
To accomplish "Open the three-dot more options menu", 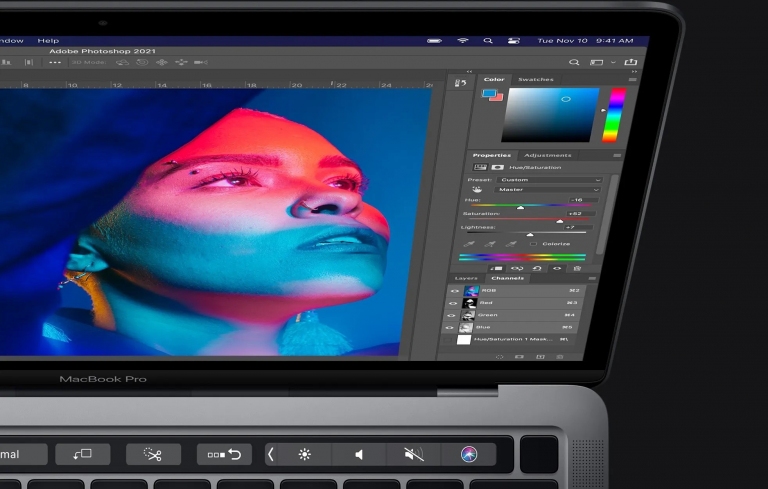I will [55, 62].
